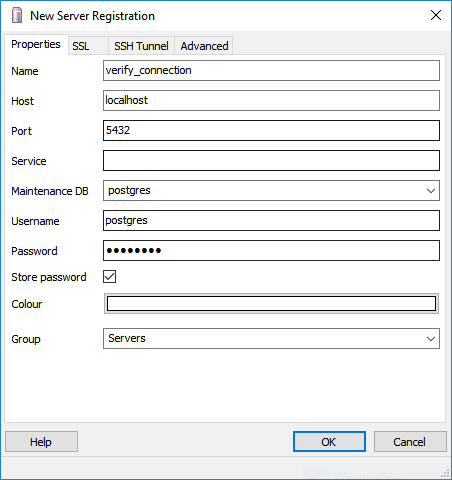The height and width of the screenshot is (480, 452).
Task: Toggle the Store password checkbox
Action: [109, 277]
